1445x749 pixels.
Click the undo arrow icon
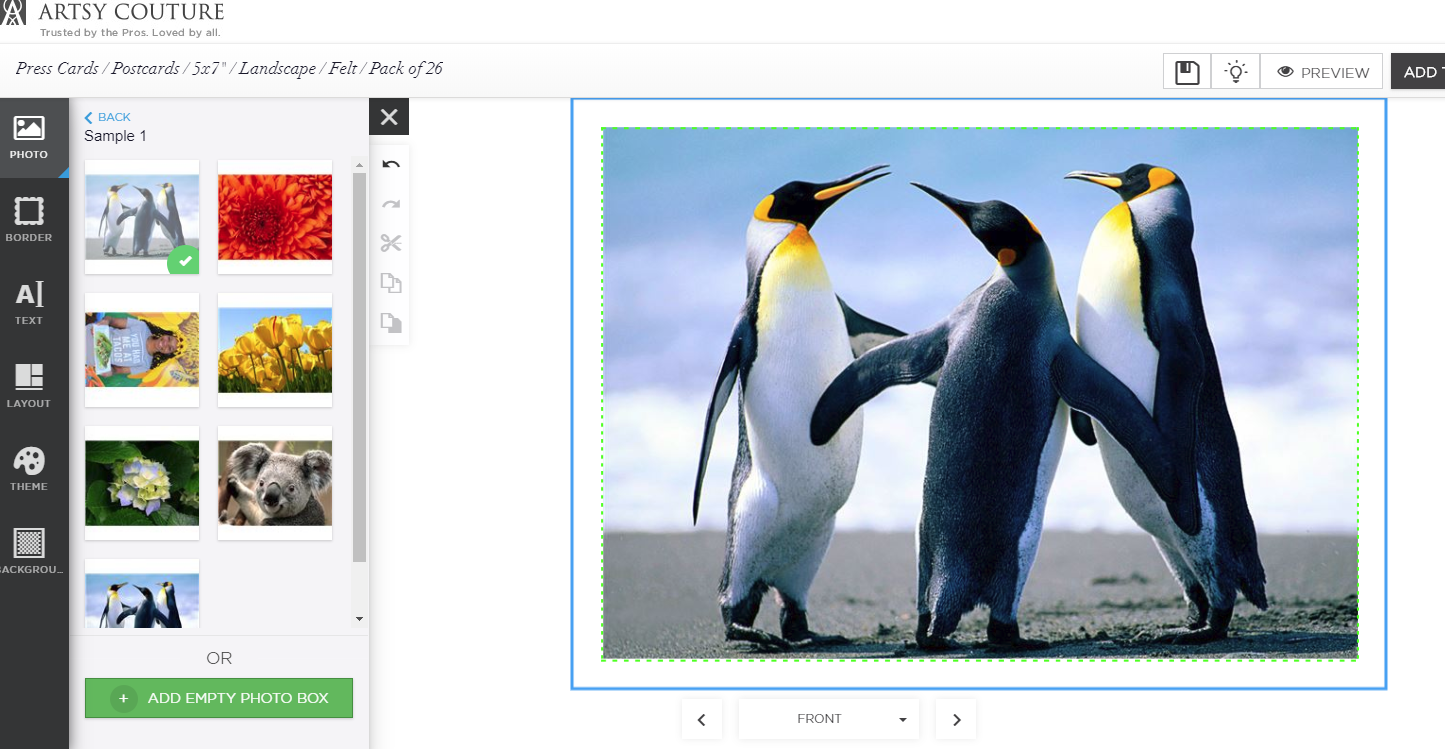(x=390, y=165)
